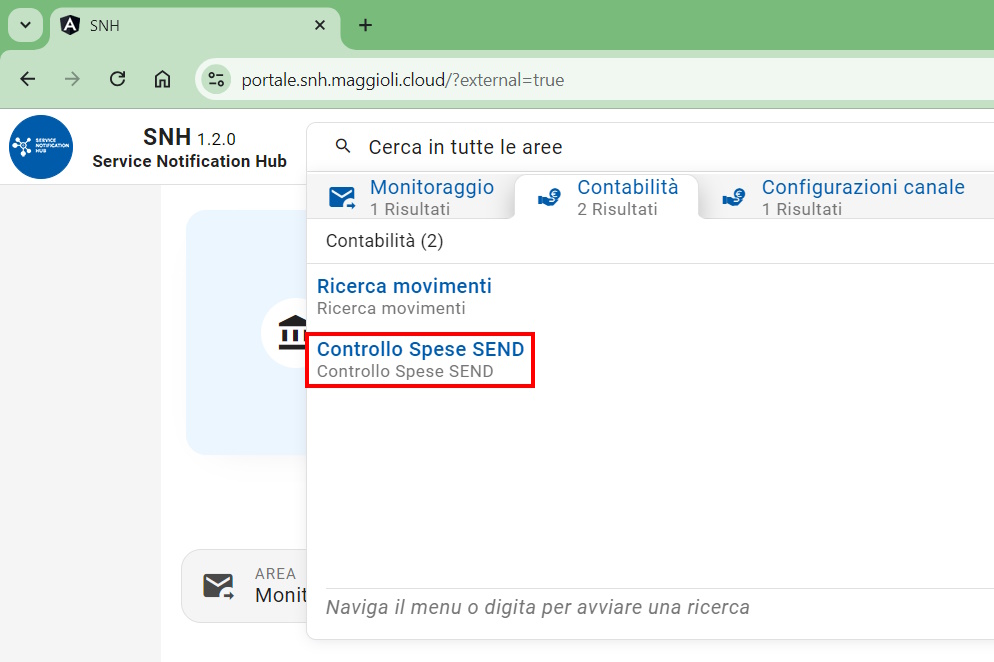Click the Contabilità (2) heading
Image resolution: width=994 pixels, height=662 pixels.
tap(385, 241)
